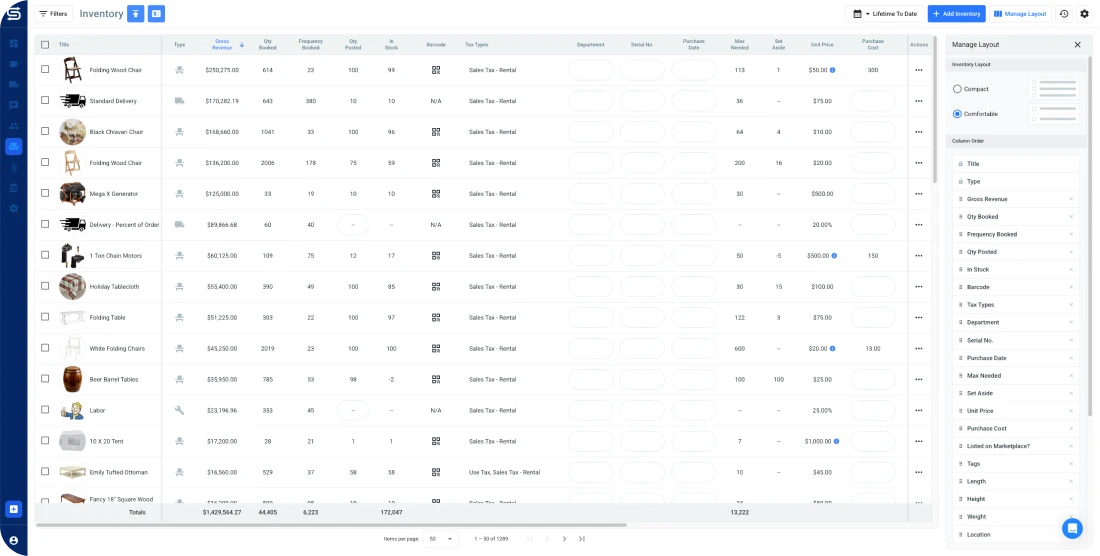1100x556 pixels.
Task: Open the Lifetime To Date dropdown
Action: point(884,14)
